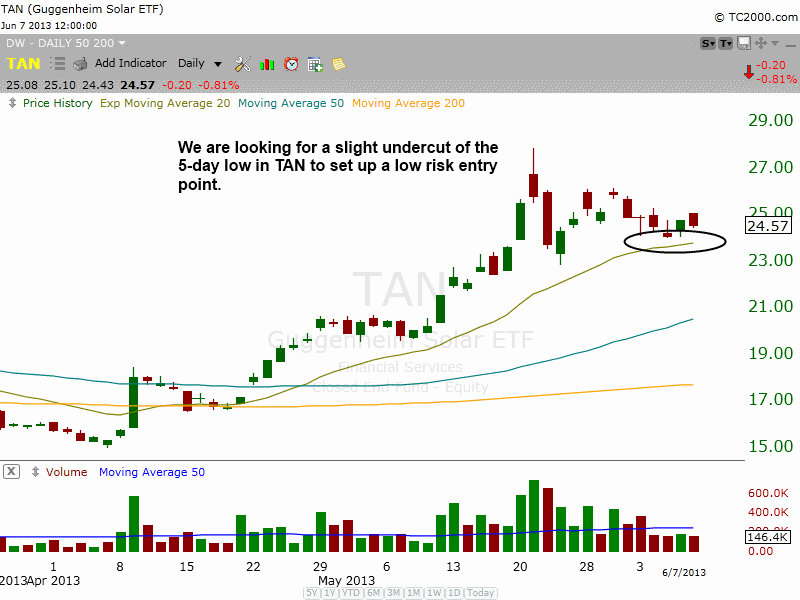800x600 pixels.
Task: Jump the chart to Today
Action: coord(480,593)
